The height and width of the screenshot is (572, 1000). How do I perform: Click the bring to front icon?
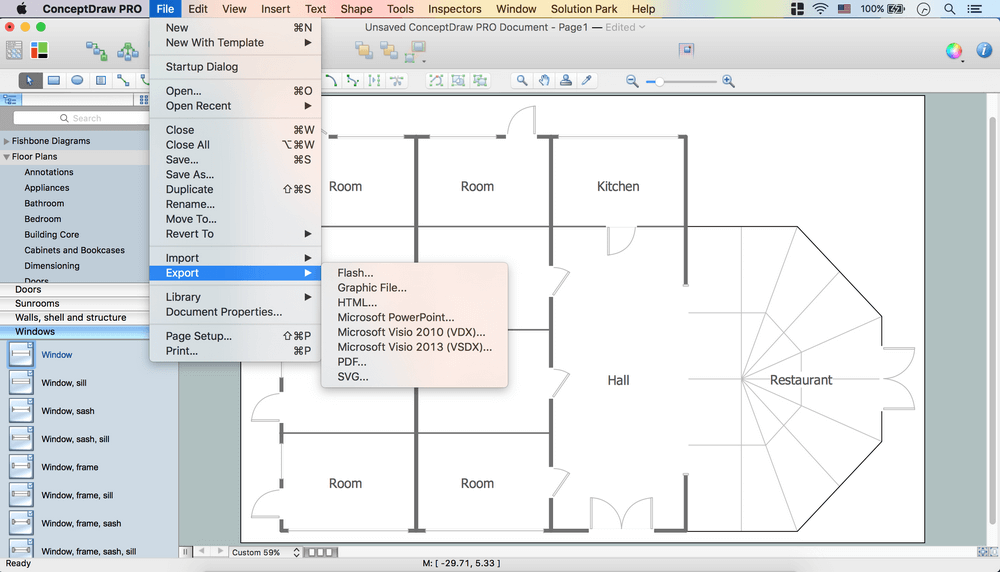click(x=364, y=50)
